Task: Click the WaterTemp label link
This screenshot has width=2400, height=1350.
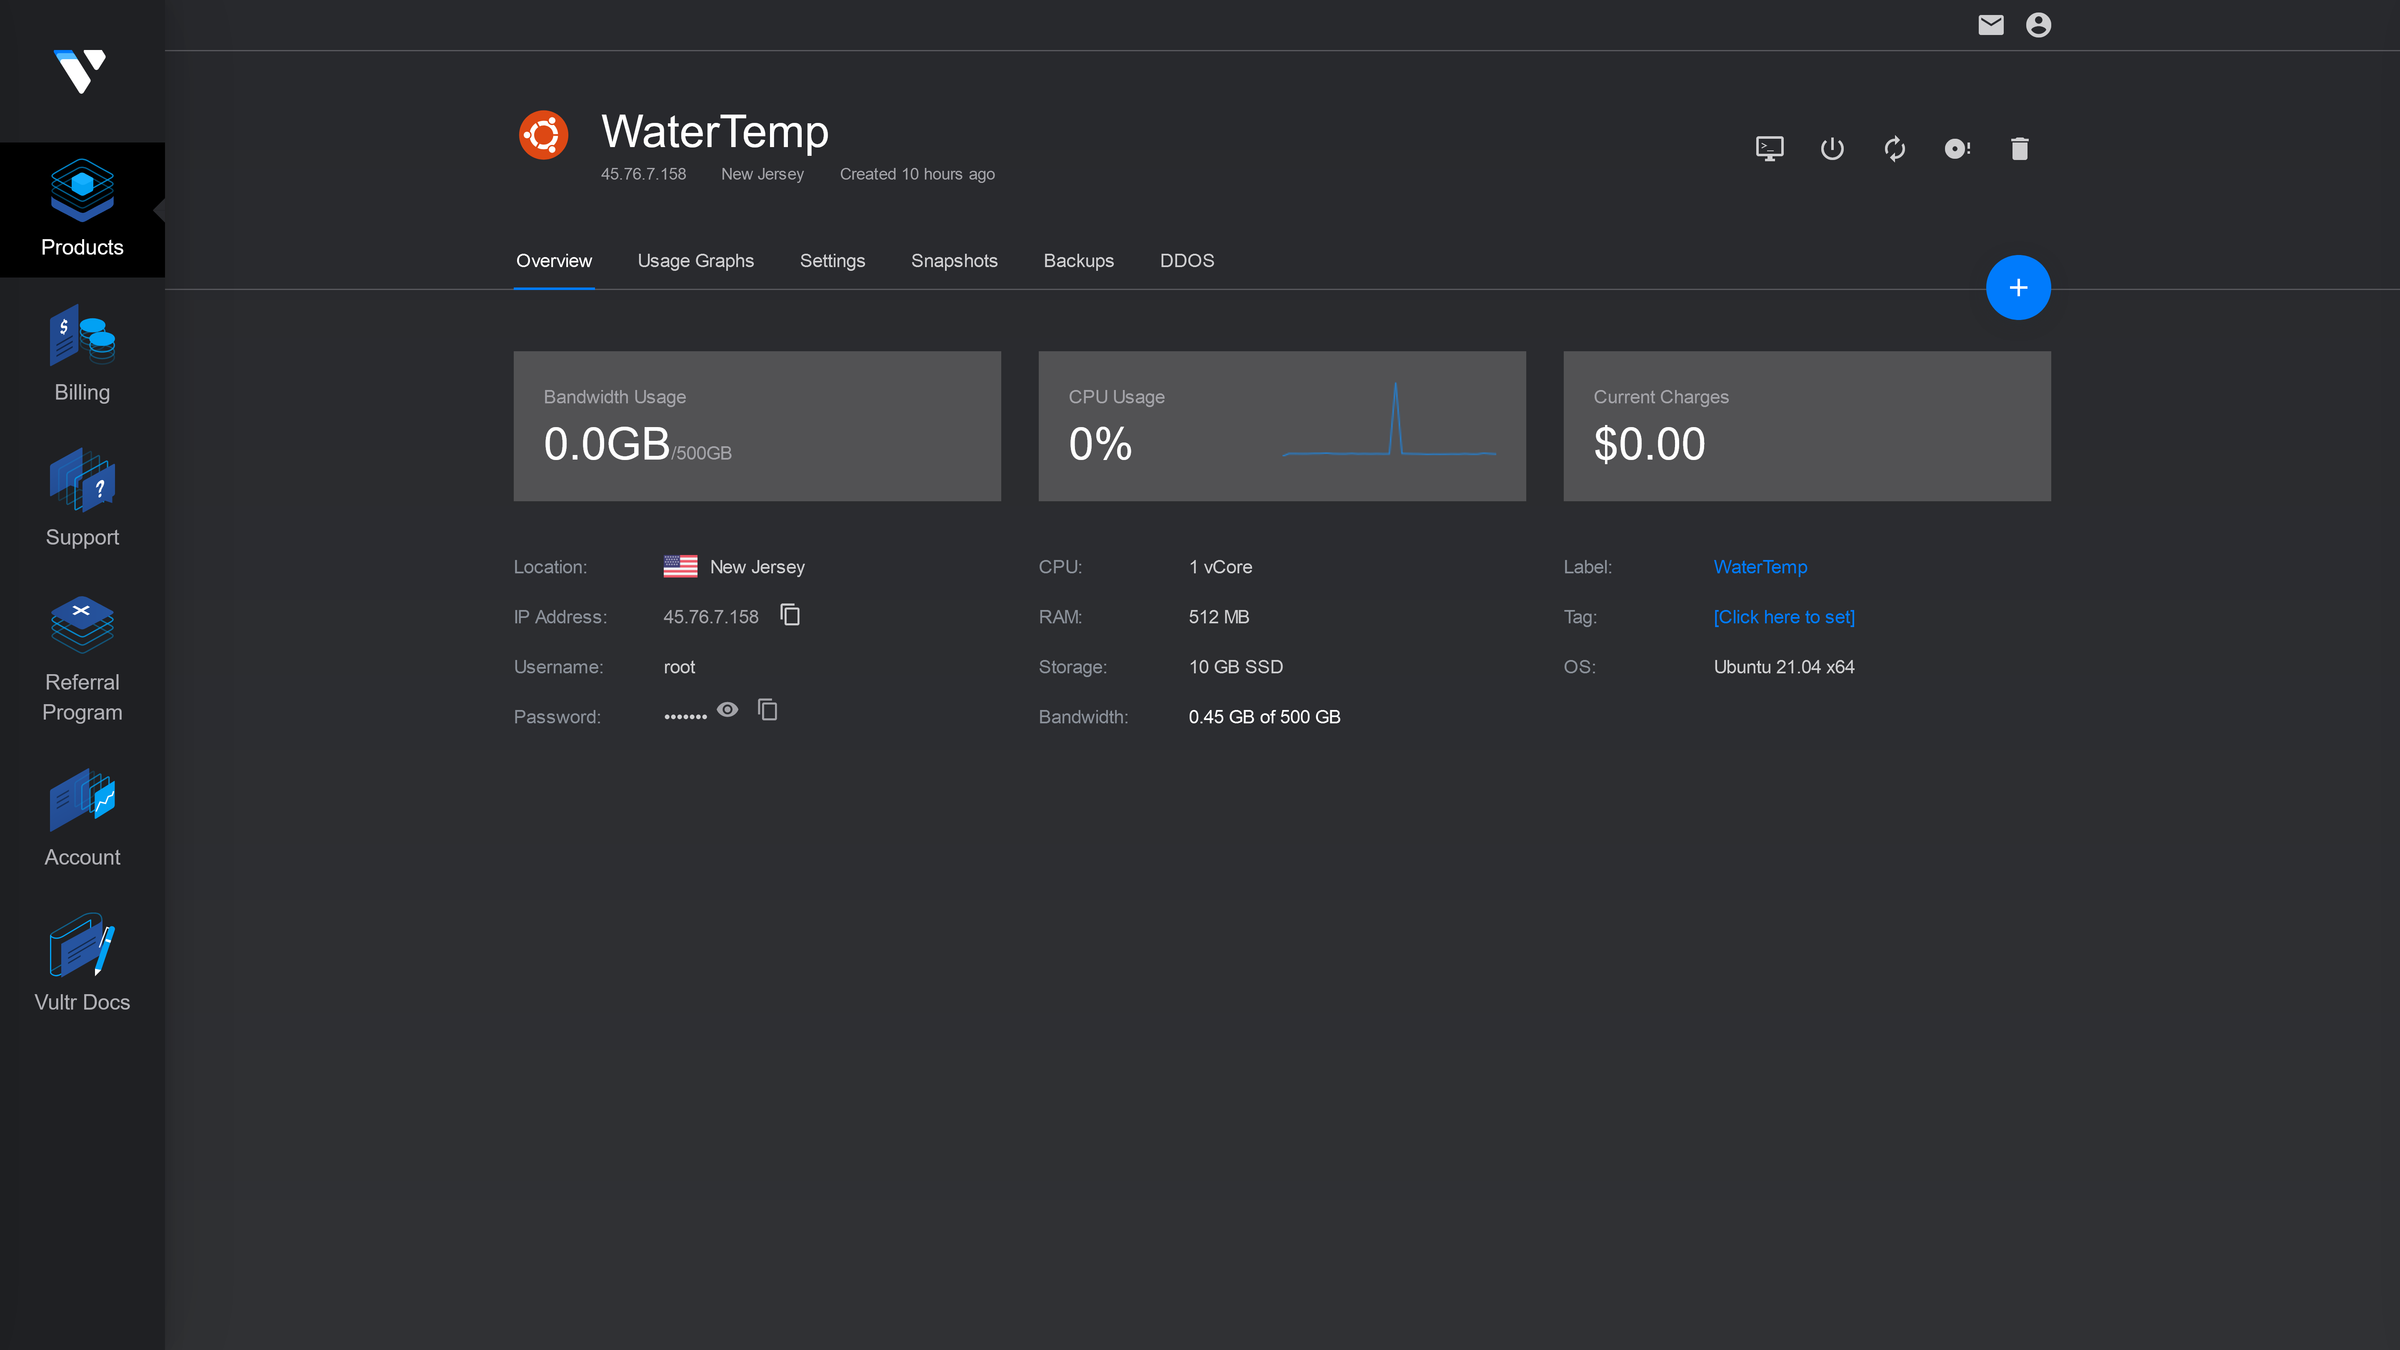Action: pyautogui.click(x=1760, y=567)
